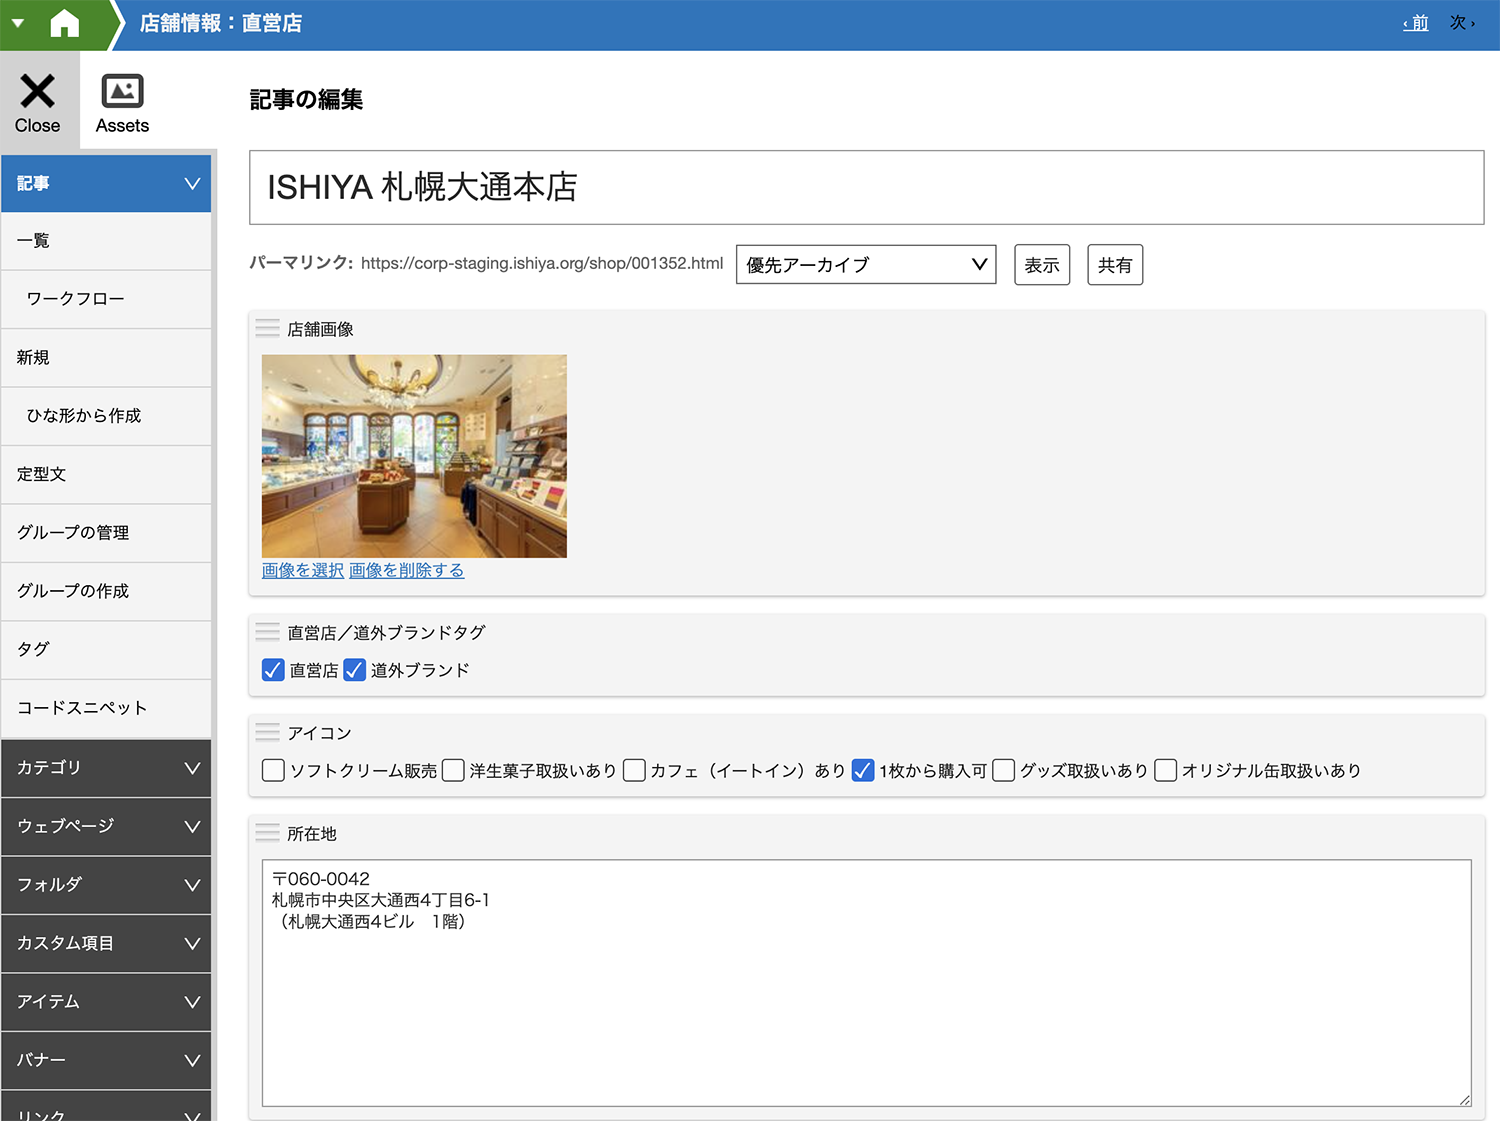Collapse the 記事 sidebar section
This screenshot has height=1121, width=1500.
pos(106,183)
